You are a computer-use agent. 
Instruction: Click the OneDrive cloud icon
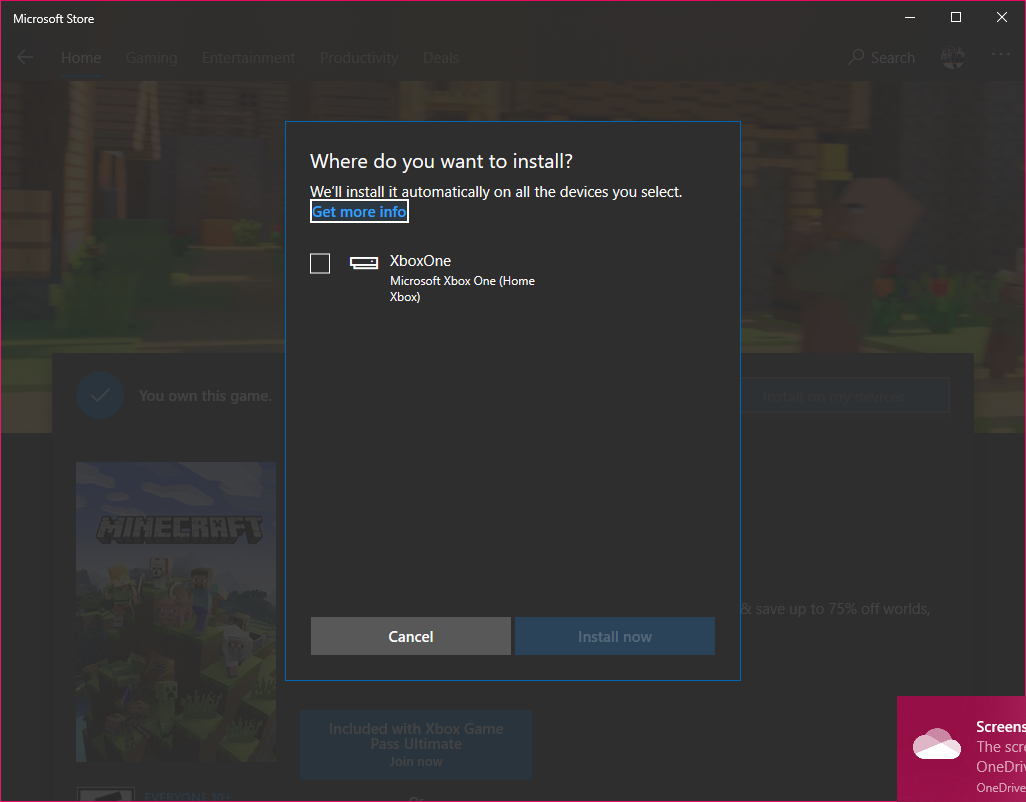[x=937, y=744]
